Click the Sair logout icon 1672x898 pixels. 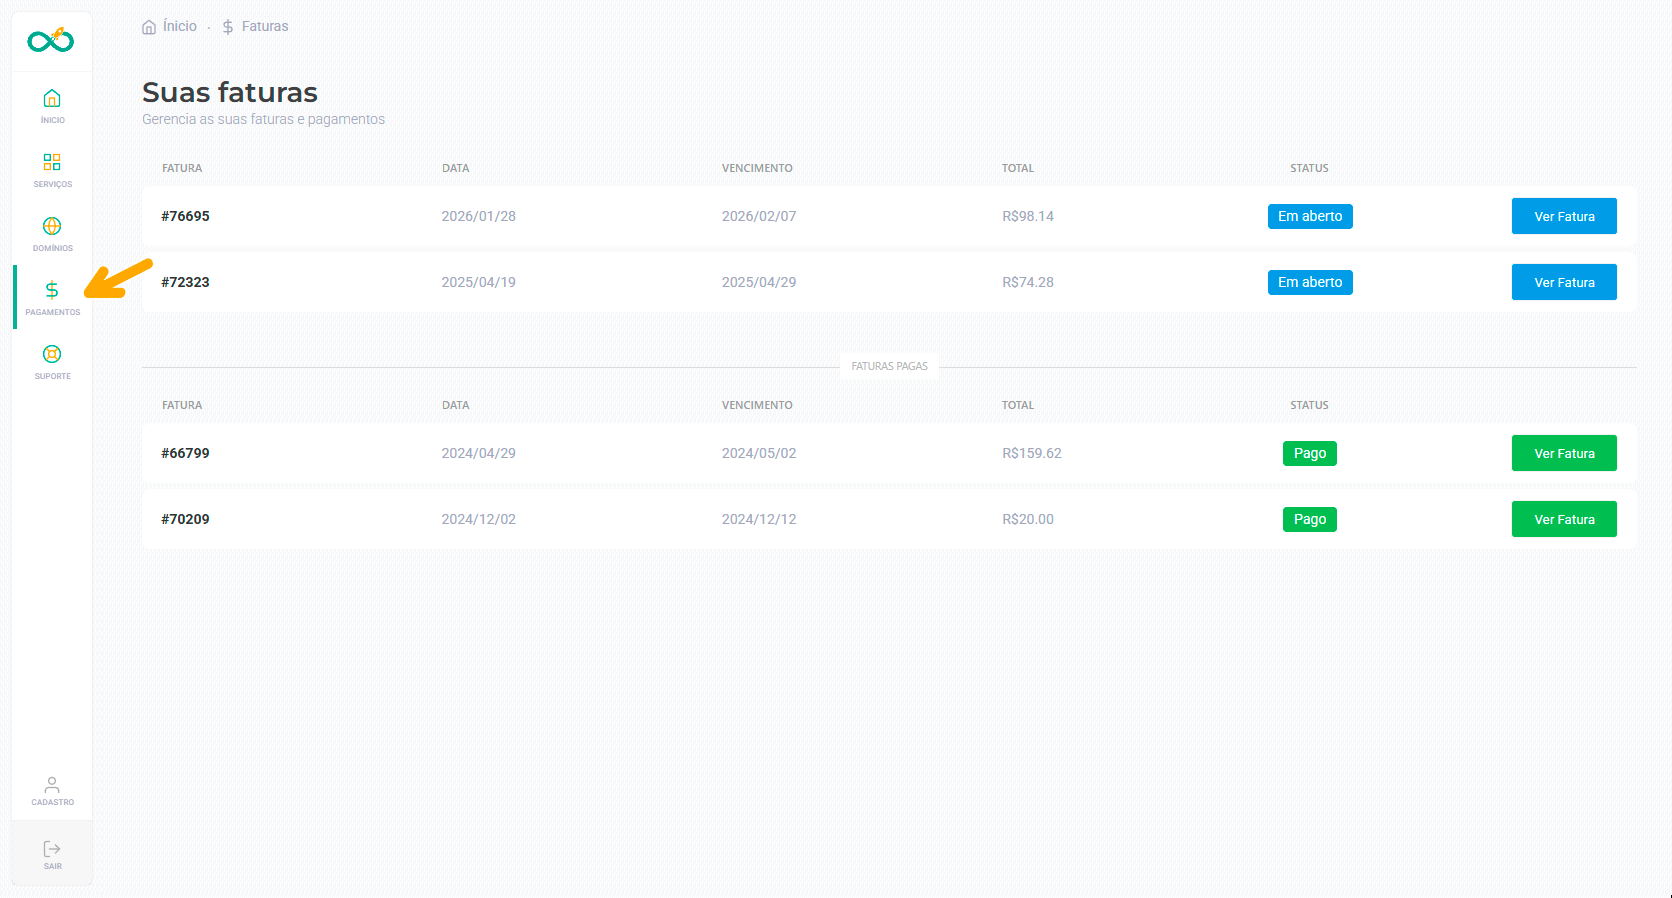[x=52, y=850]
